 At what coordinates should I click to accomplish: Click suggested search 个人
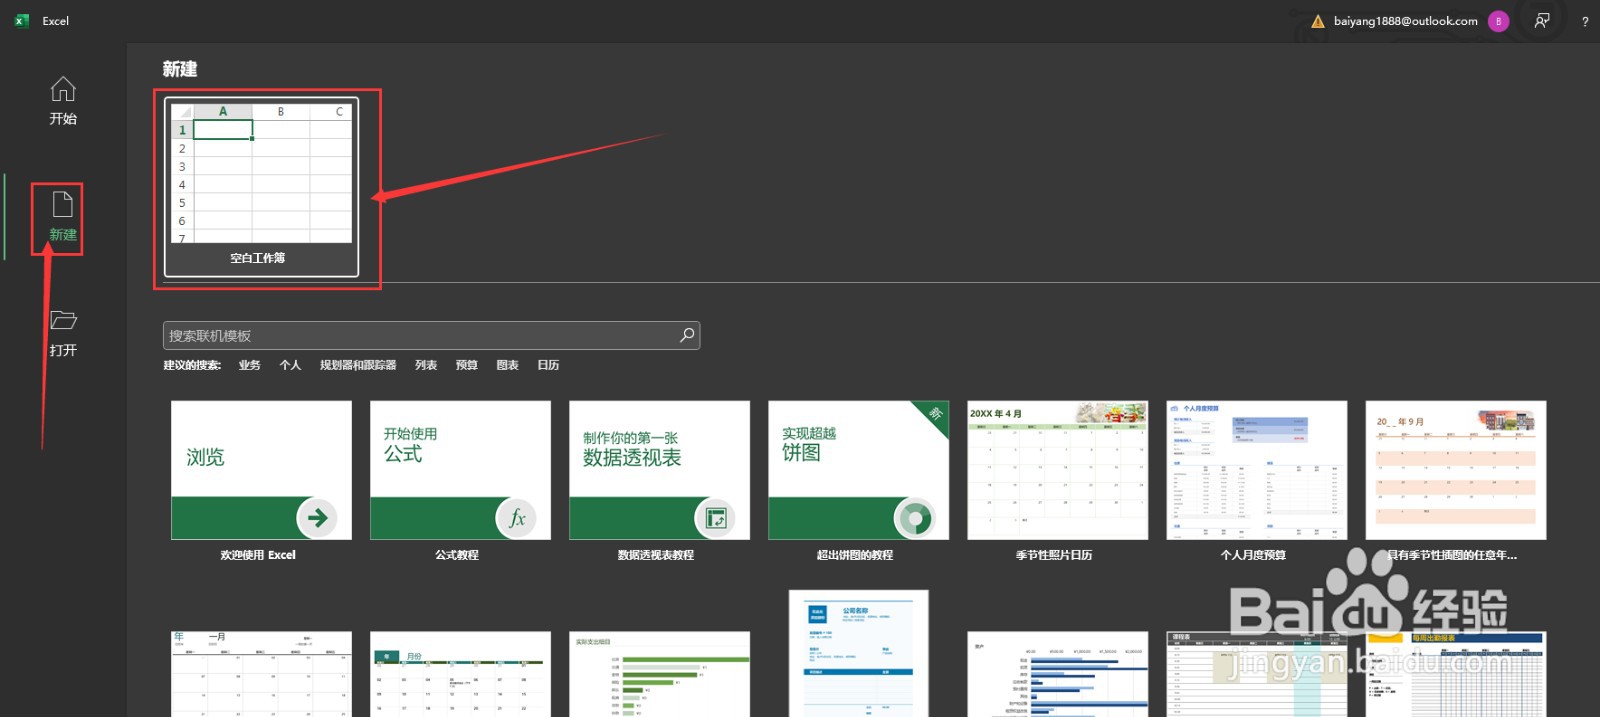[290, 365]
